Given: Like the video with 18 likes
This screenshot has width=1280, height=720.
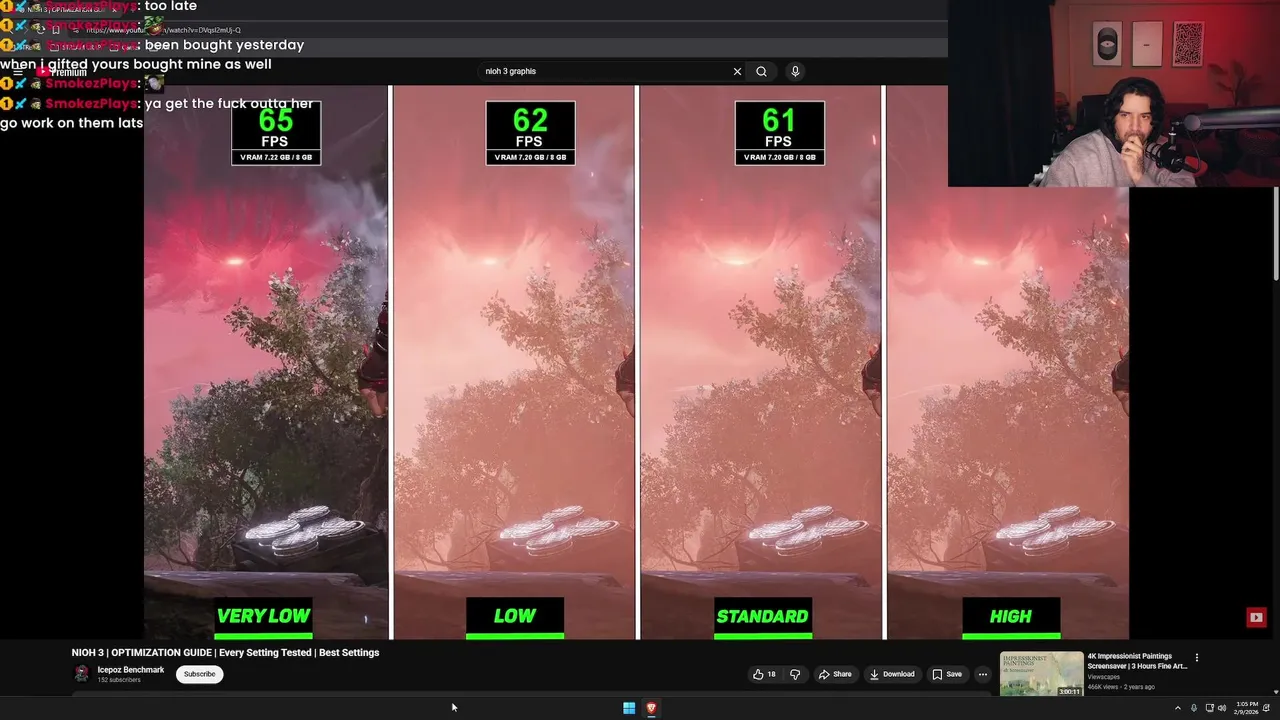Looking at the screenshot, I should tap(764, 674).
